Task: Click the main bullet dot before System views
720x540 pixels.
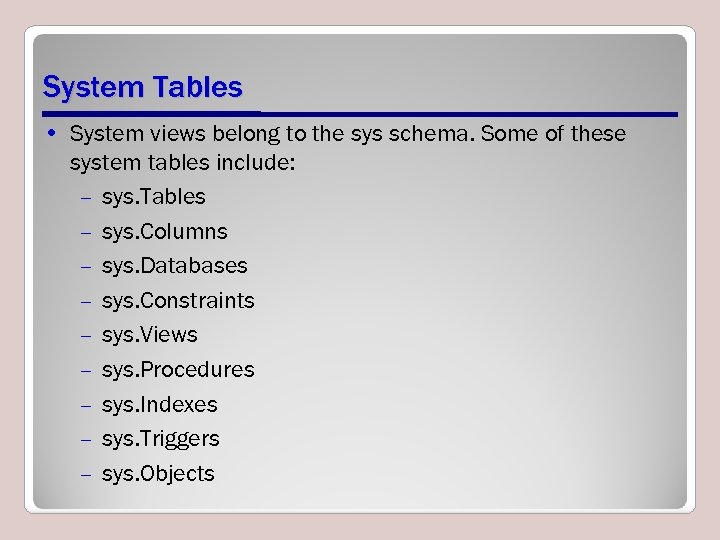Action: click(x=52, y=133)
